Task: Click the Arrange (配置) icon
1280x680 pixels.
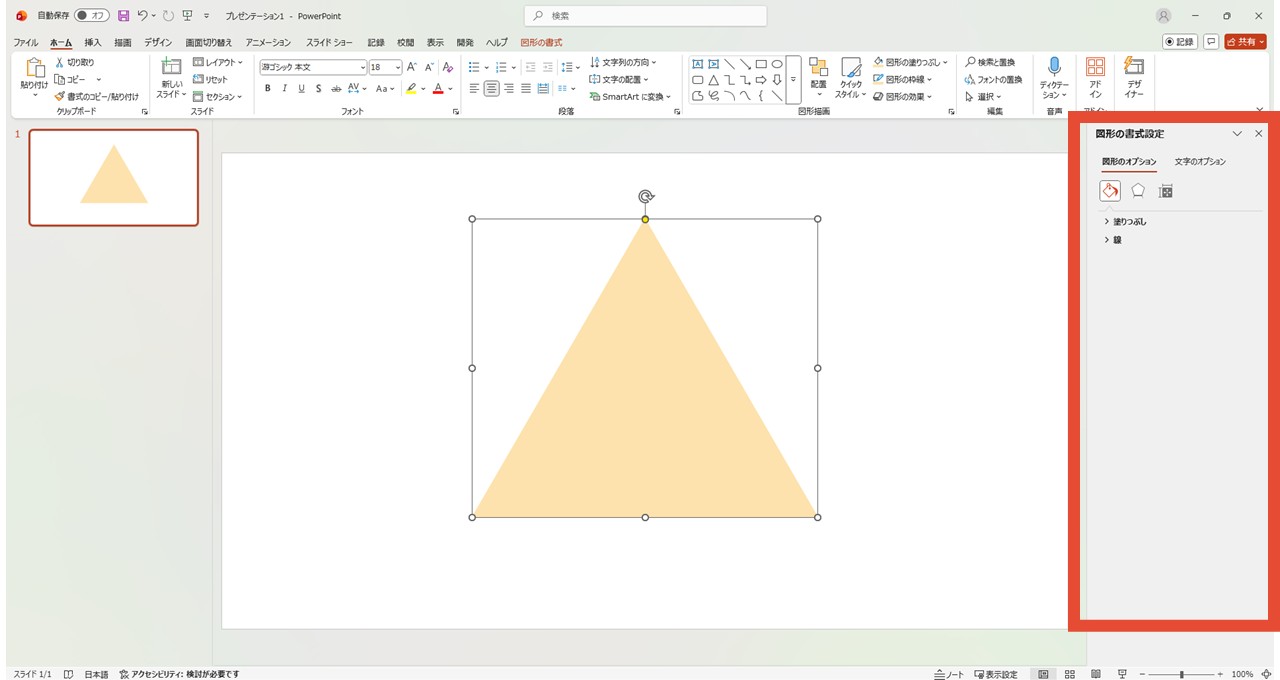Action: [x=818, y=68]
